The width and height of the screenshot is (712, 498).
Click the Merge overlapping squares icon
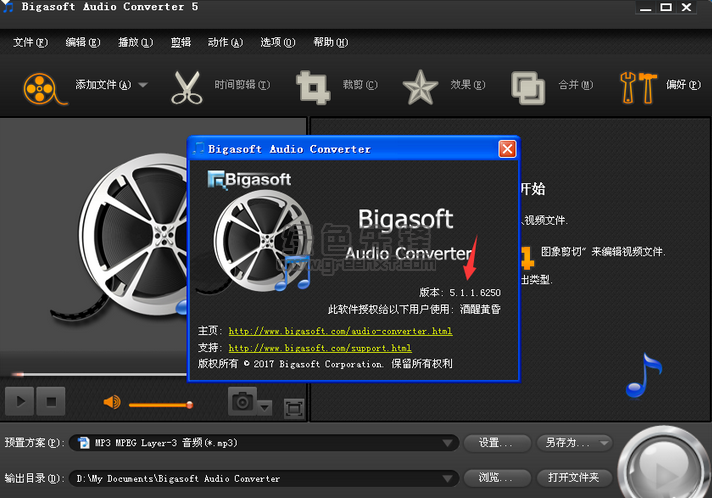click(527, 86)
